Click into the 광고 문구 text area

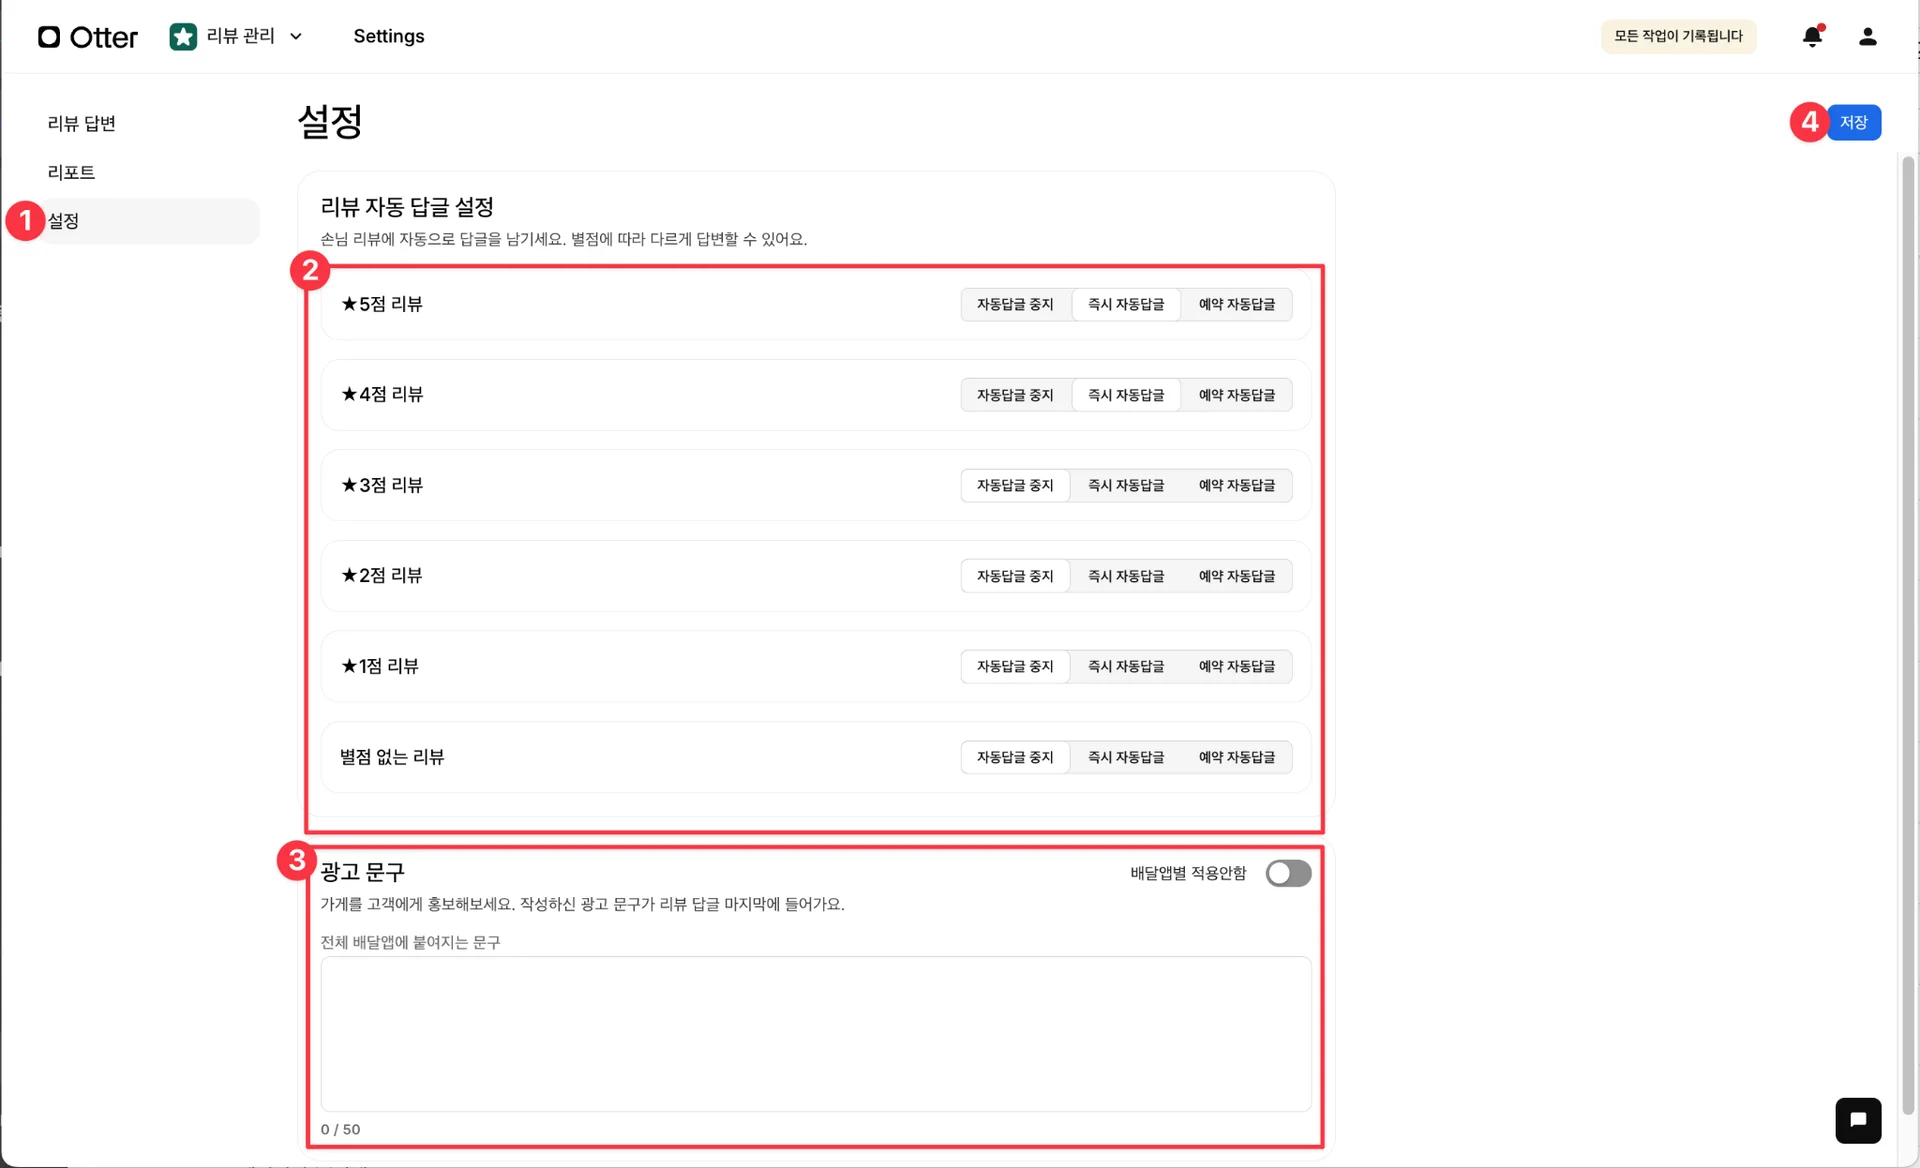click(x=815, y=1033)
